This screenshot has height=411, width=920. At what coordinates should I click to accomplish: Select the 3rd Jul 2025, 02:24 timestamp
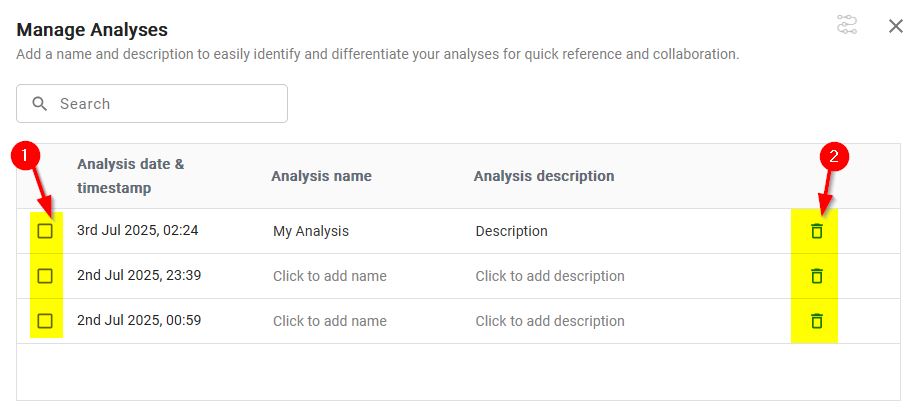tap(138, 230)
